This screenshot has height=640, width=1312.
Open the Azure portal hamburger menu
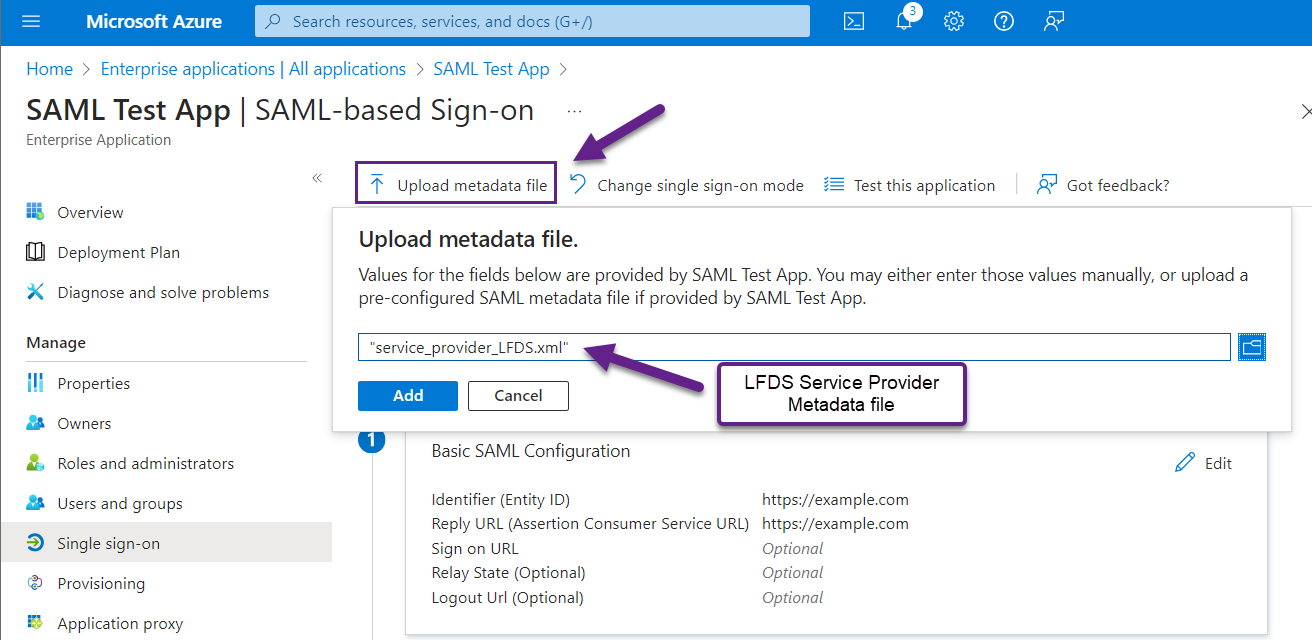pyautogui.click(x=31, y=21)
